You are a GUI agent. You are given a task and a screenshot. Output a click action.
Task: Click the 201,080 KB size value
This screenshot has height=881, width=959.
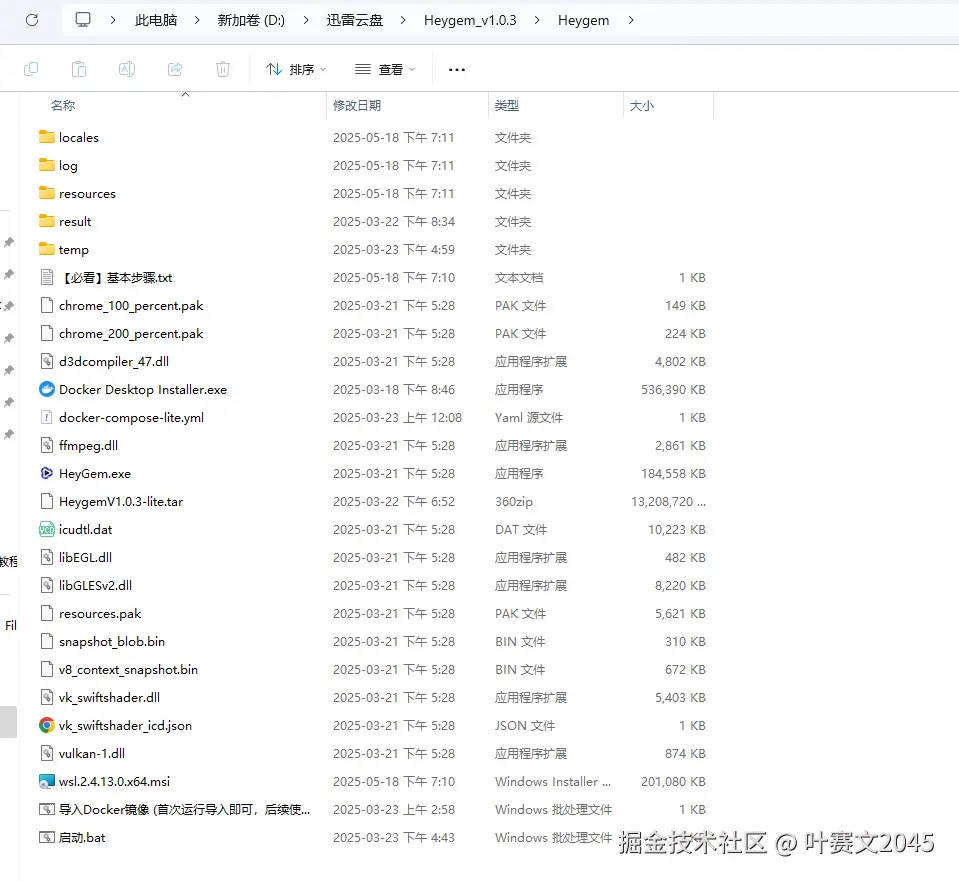[x=673, y=782]
